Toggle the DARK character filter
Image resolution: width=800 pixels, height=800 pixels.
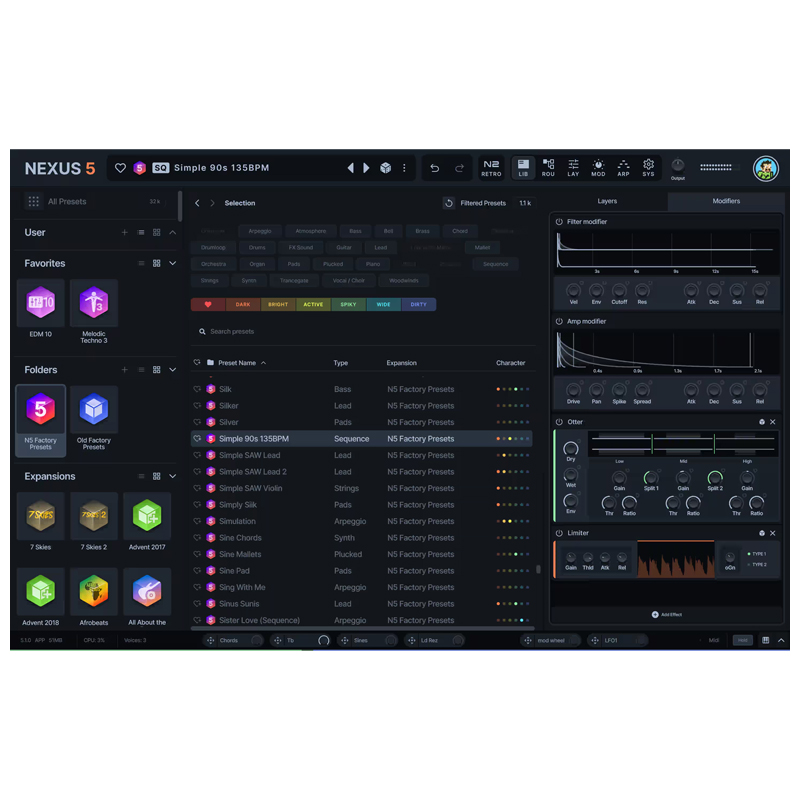tap(243, 305)
